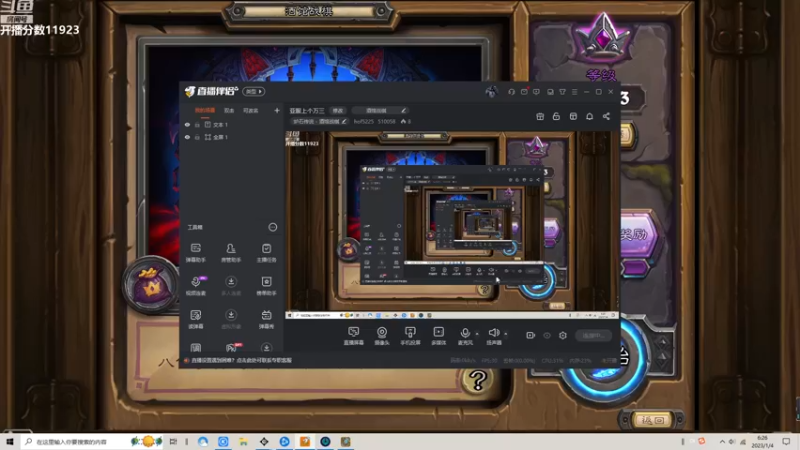Image resolution: width=800 pixels, height=450 pixels.
Task: Select 全屏 1 source row
Action: pyautogui.click(x=232, y=137)
